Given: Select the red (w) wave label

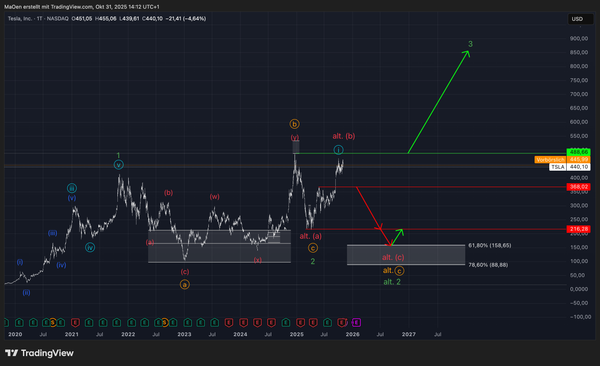Looking at the screenshot, I should pyautogui.click(x=214, y=197).
